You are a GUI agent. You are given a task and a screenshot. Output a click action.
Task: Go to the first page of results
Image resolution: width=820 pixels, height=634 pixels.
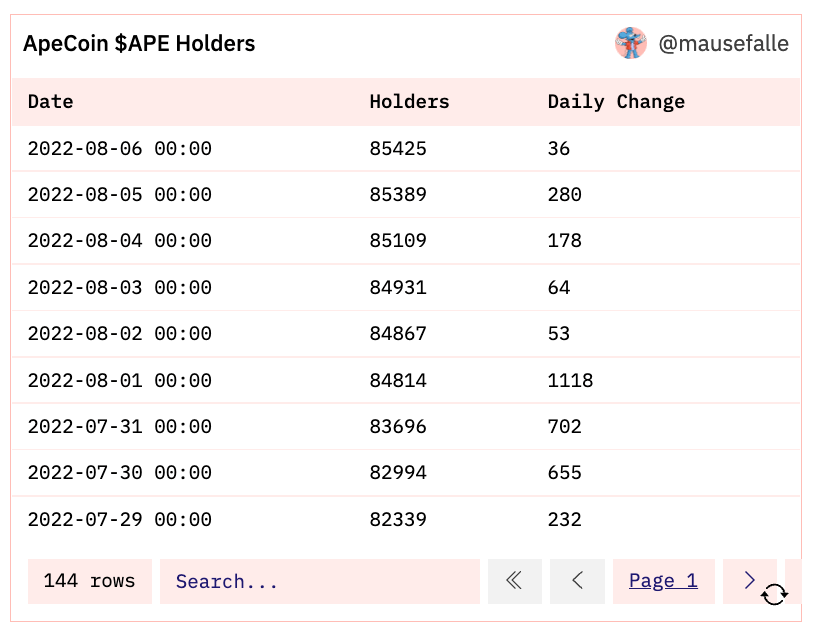tap(514, 581)
